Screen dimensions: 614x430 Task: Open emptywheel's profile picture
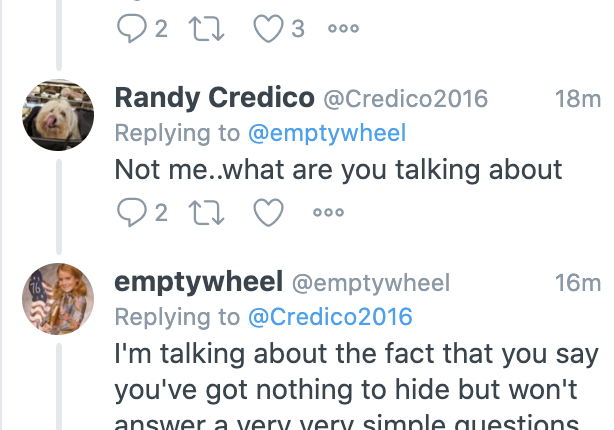(x=58, y=299)
